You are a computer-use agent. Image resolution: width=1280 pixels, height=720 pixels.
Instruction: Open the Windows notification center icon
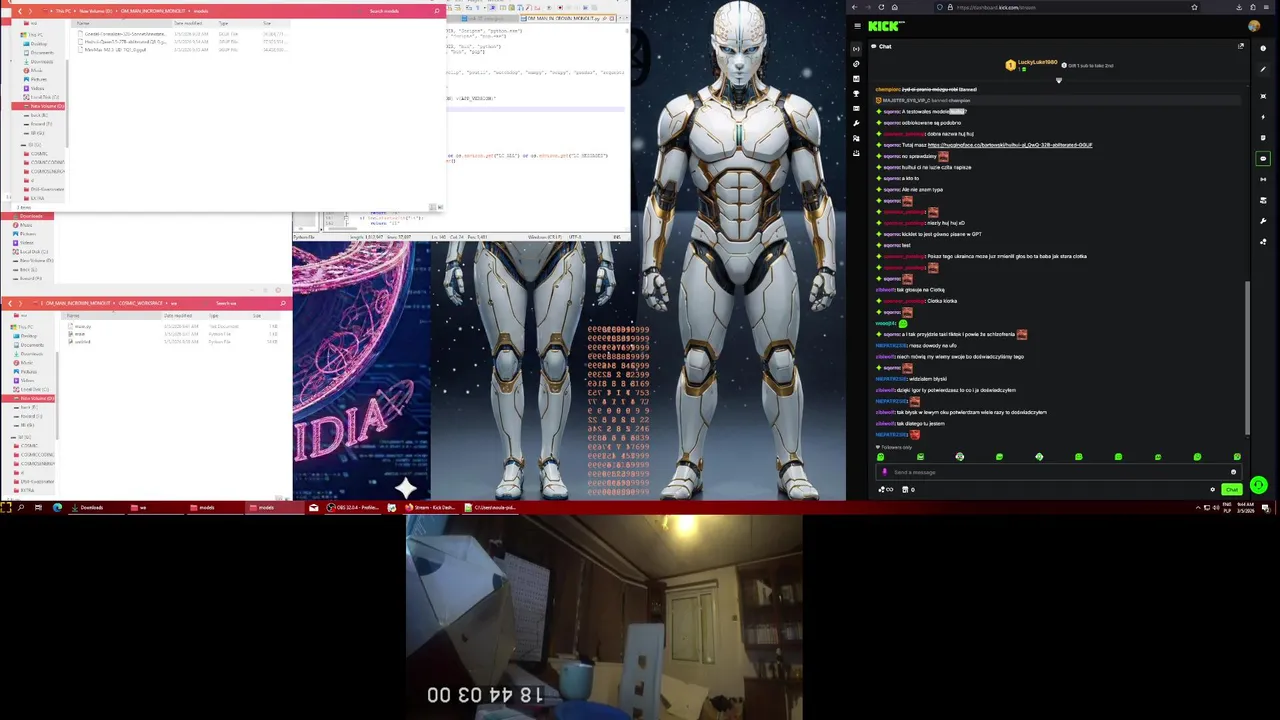click(x=1266, y=508)
